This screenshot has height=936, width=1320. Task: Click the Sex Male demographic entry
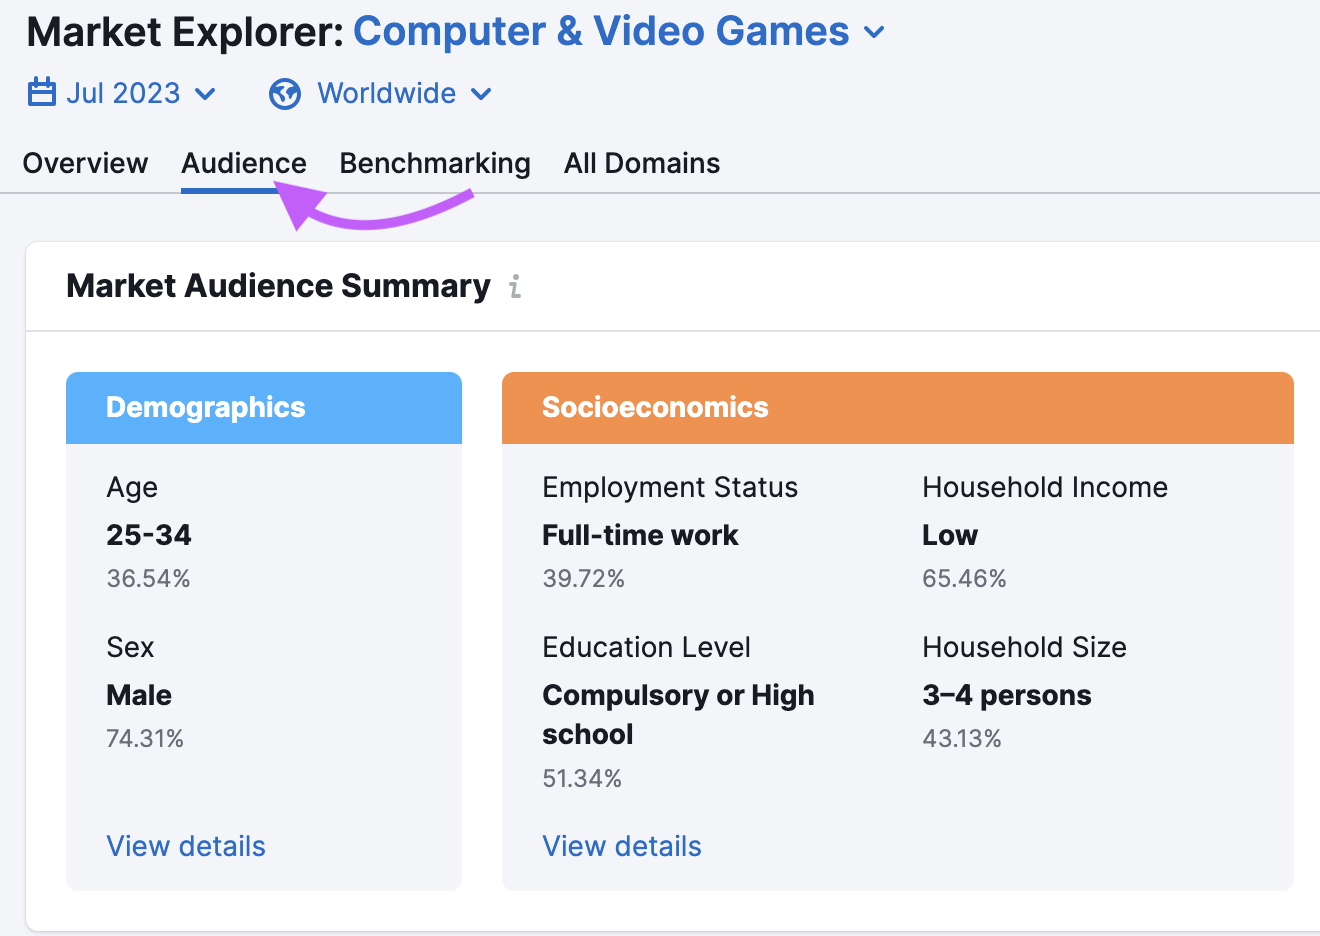pyautogui.click(x=138, y=694)
